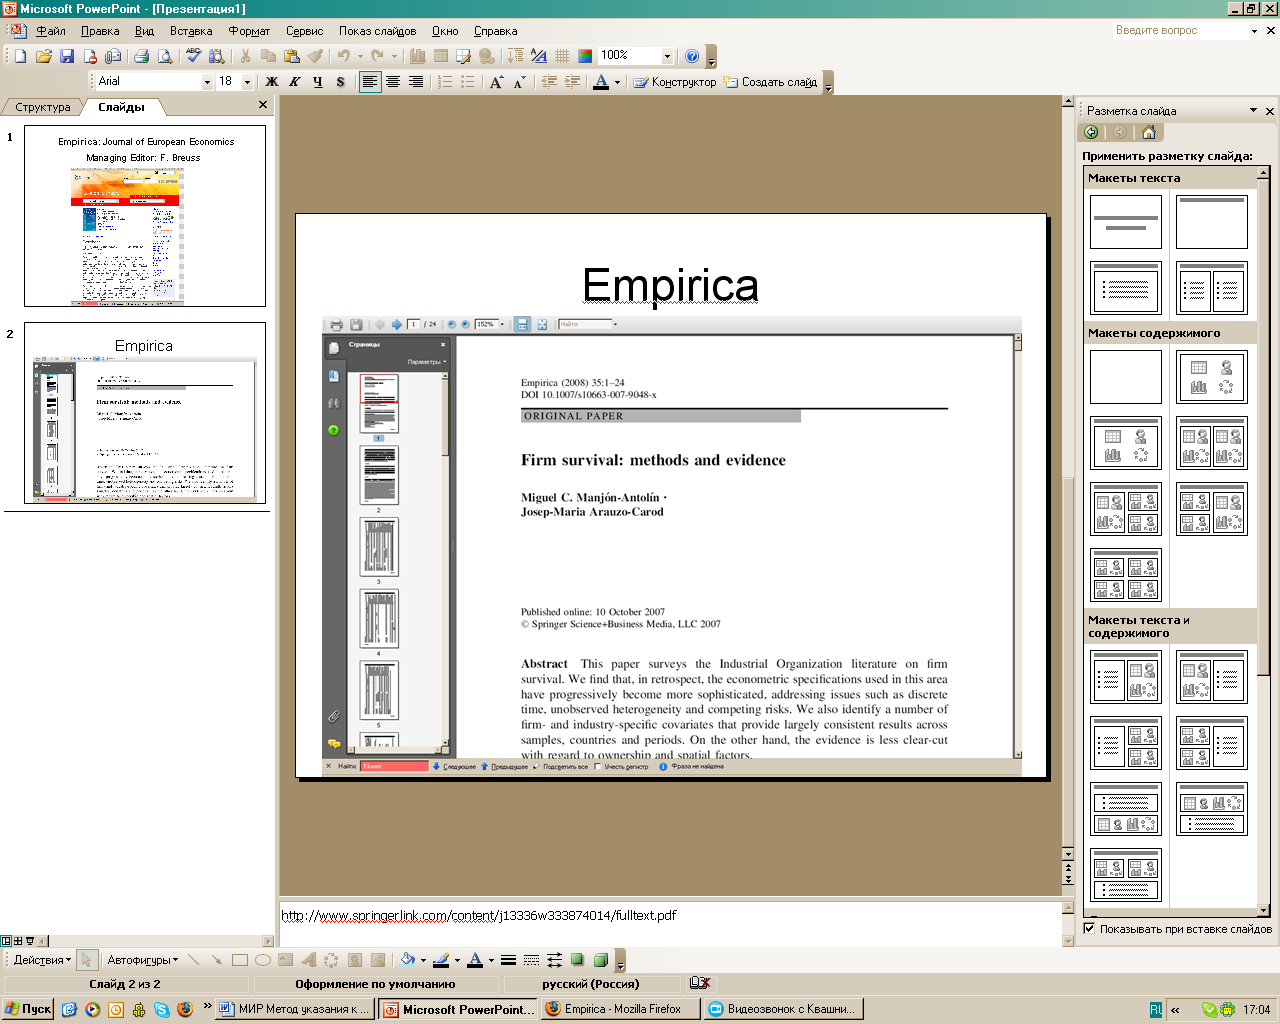
Task: Open the Показ слайдов menu
Action: tap(377, 31)
